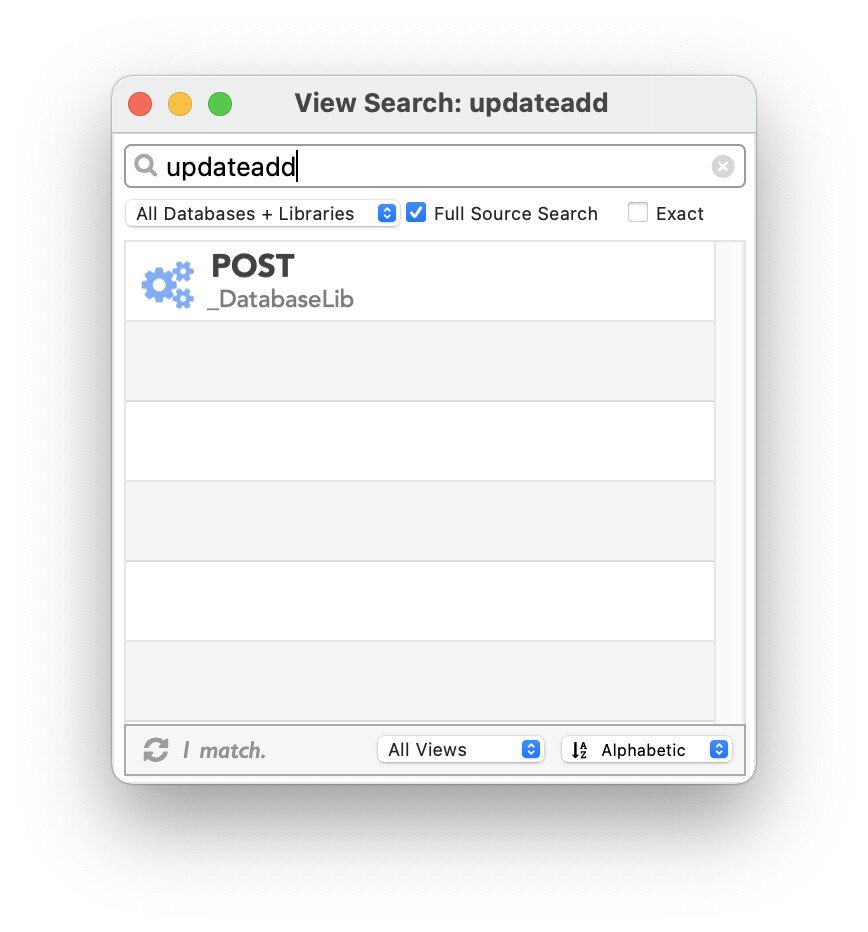Screen dimensions: 868x932
Task: Click the Exact label text
Action: tap(680, 213)
